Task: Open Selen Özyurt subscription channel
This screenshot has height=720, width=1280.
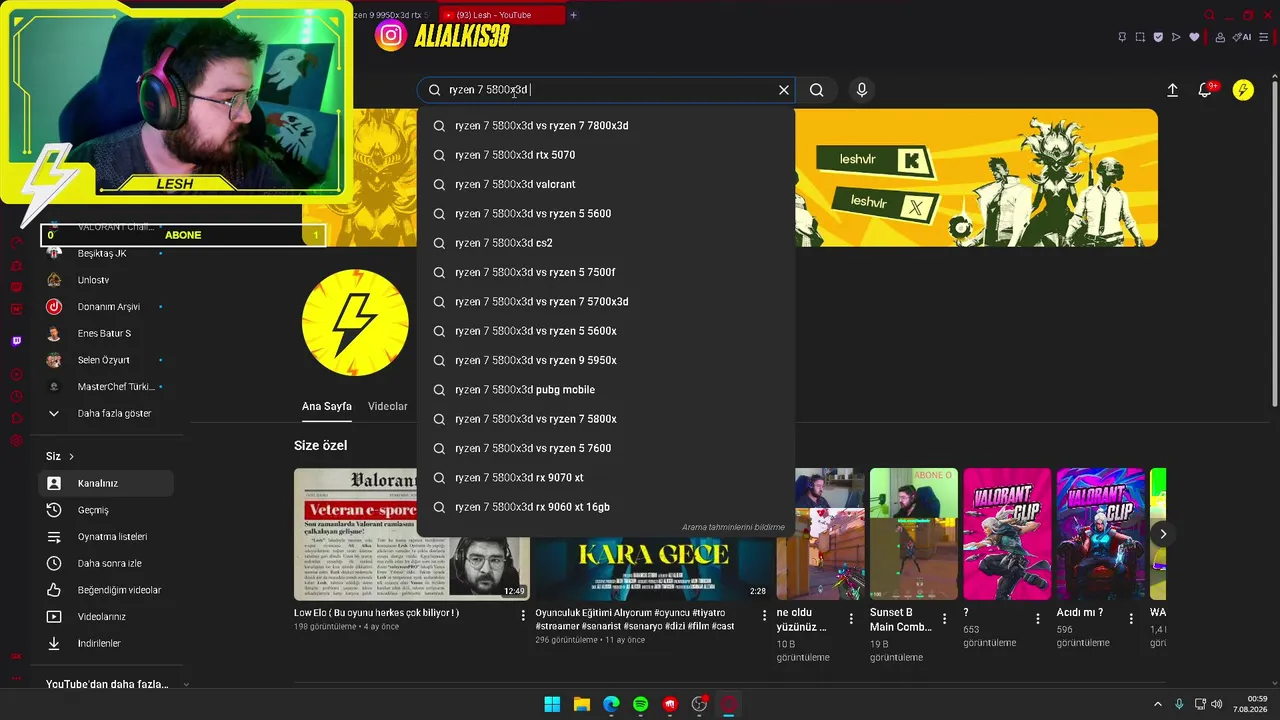Action: tap(106, 360)
